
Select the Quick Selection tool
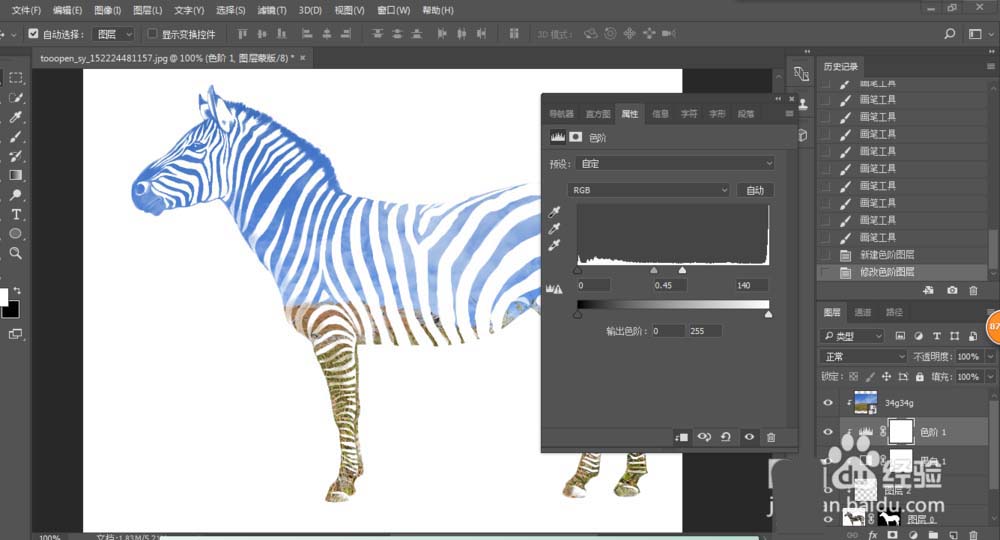click(x=16, y=98)
